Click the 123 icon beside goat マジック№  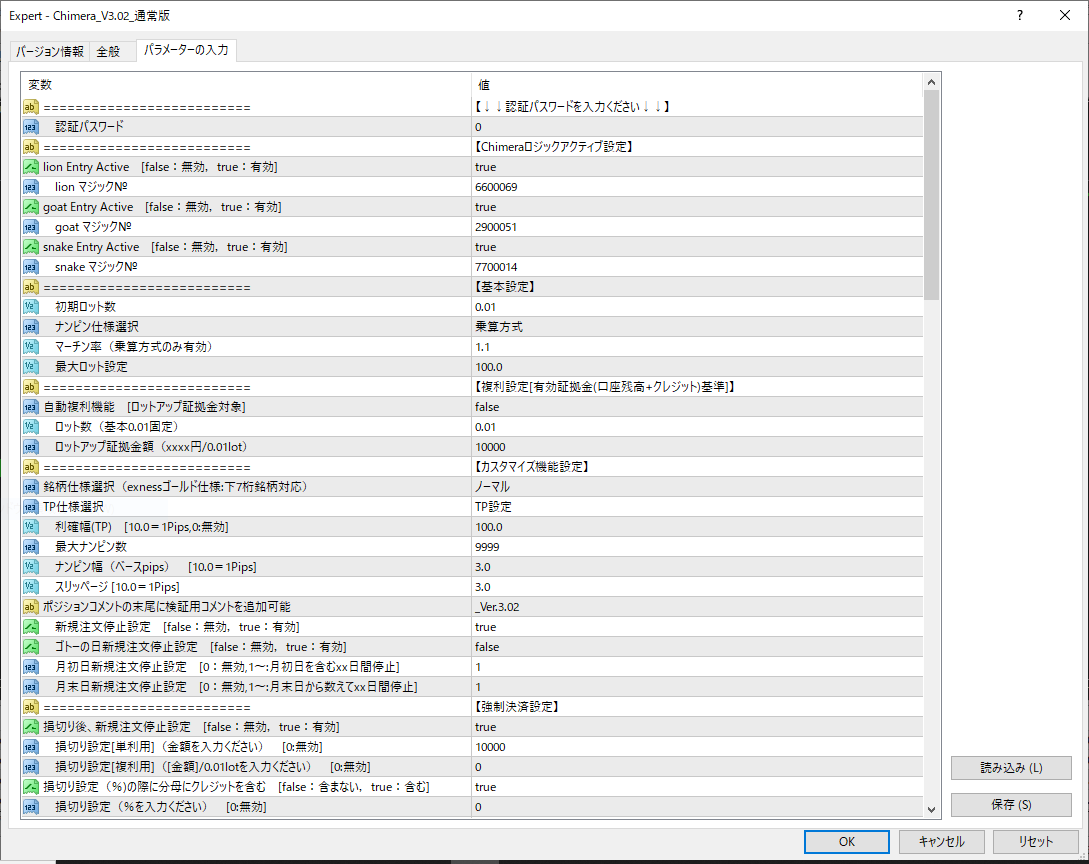click(30, 227)
